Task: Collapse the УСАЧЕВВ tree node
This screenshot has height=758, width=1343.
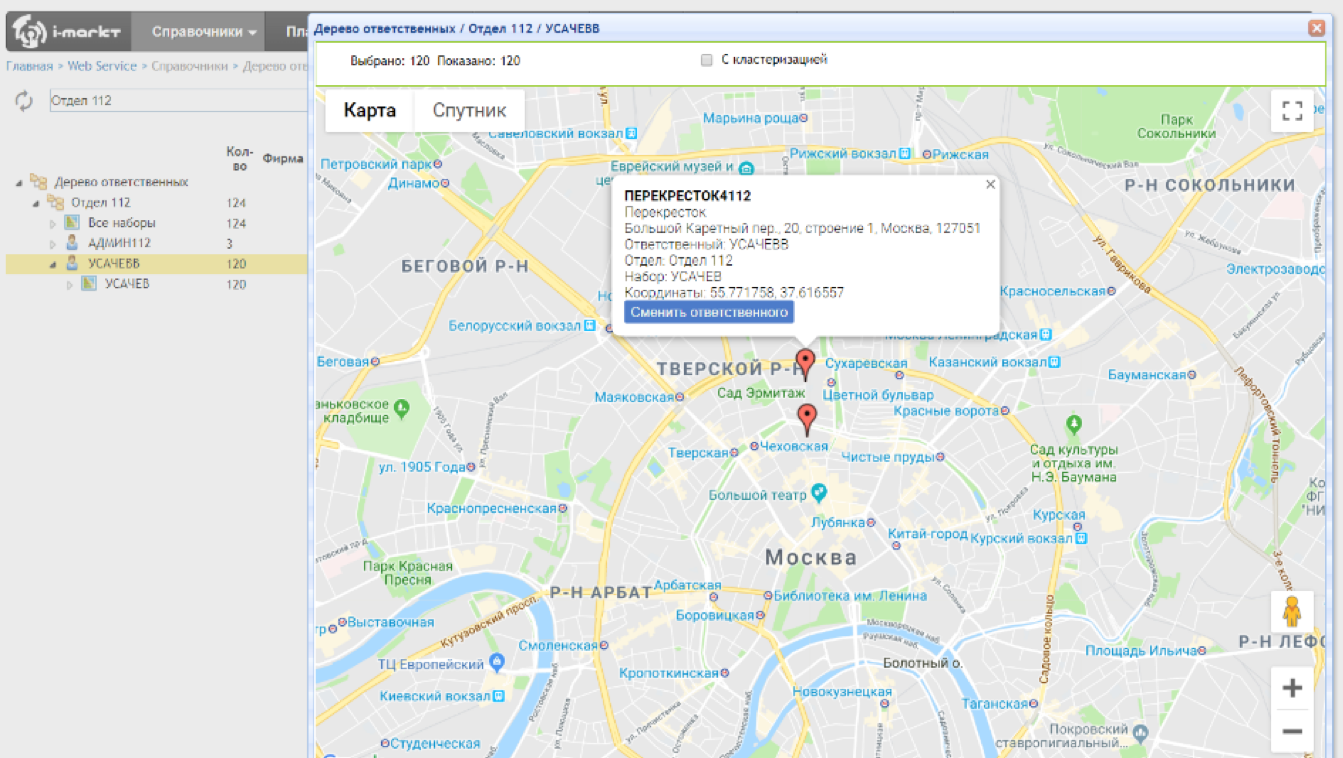Action: click(x=53, y=264)
